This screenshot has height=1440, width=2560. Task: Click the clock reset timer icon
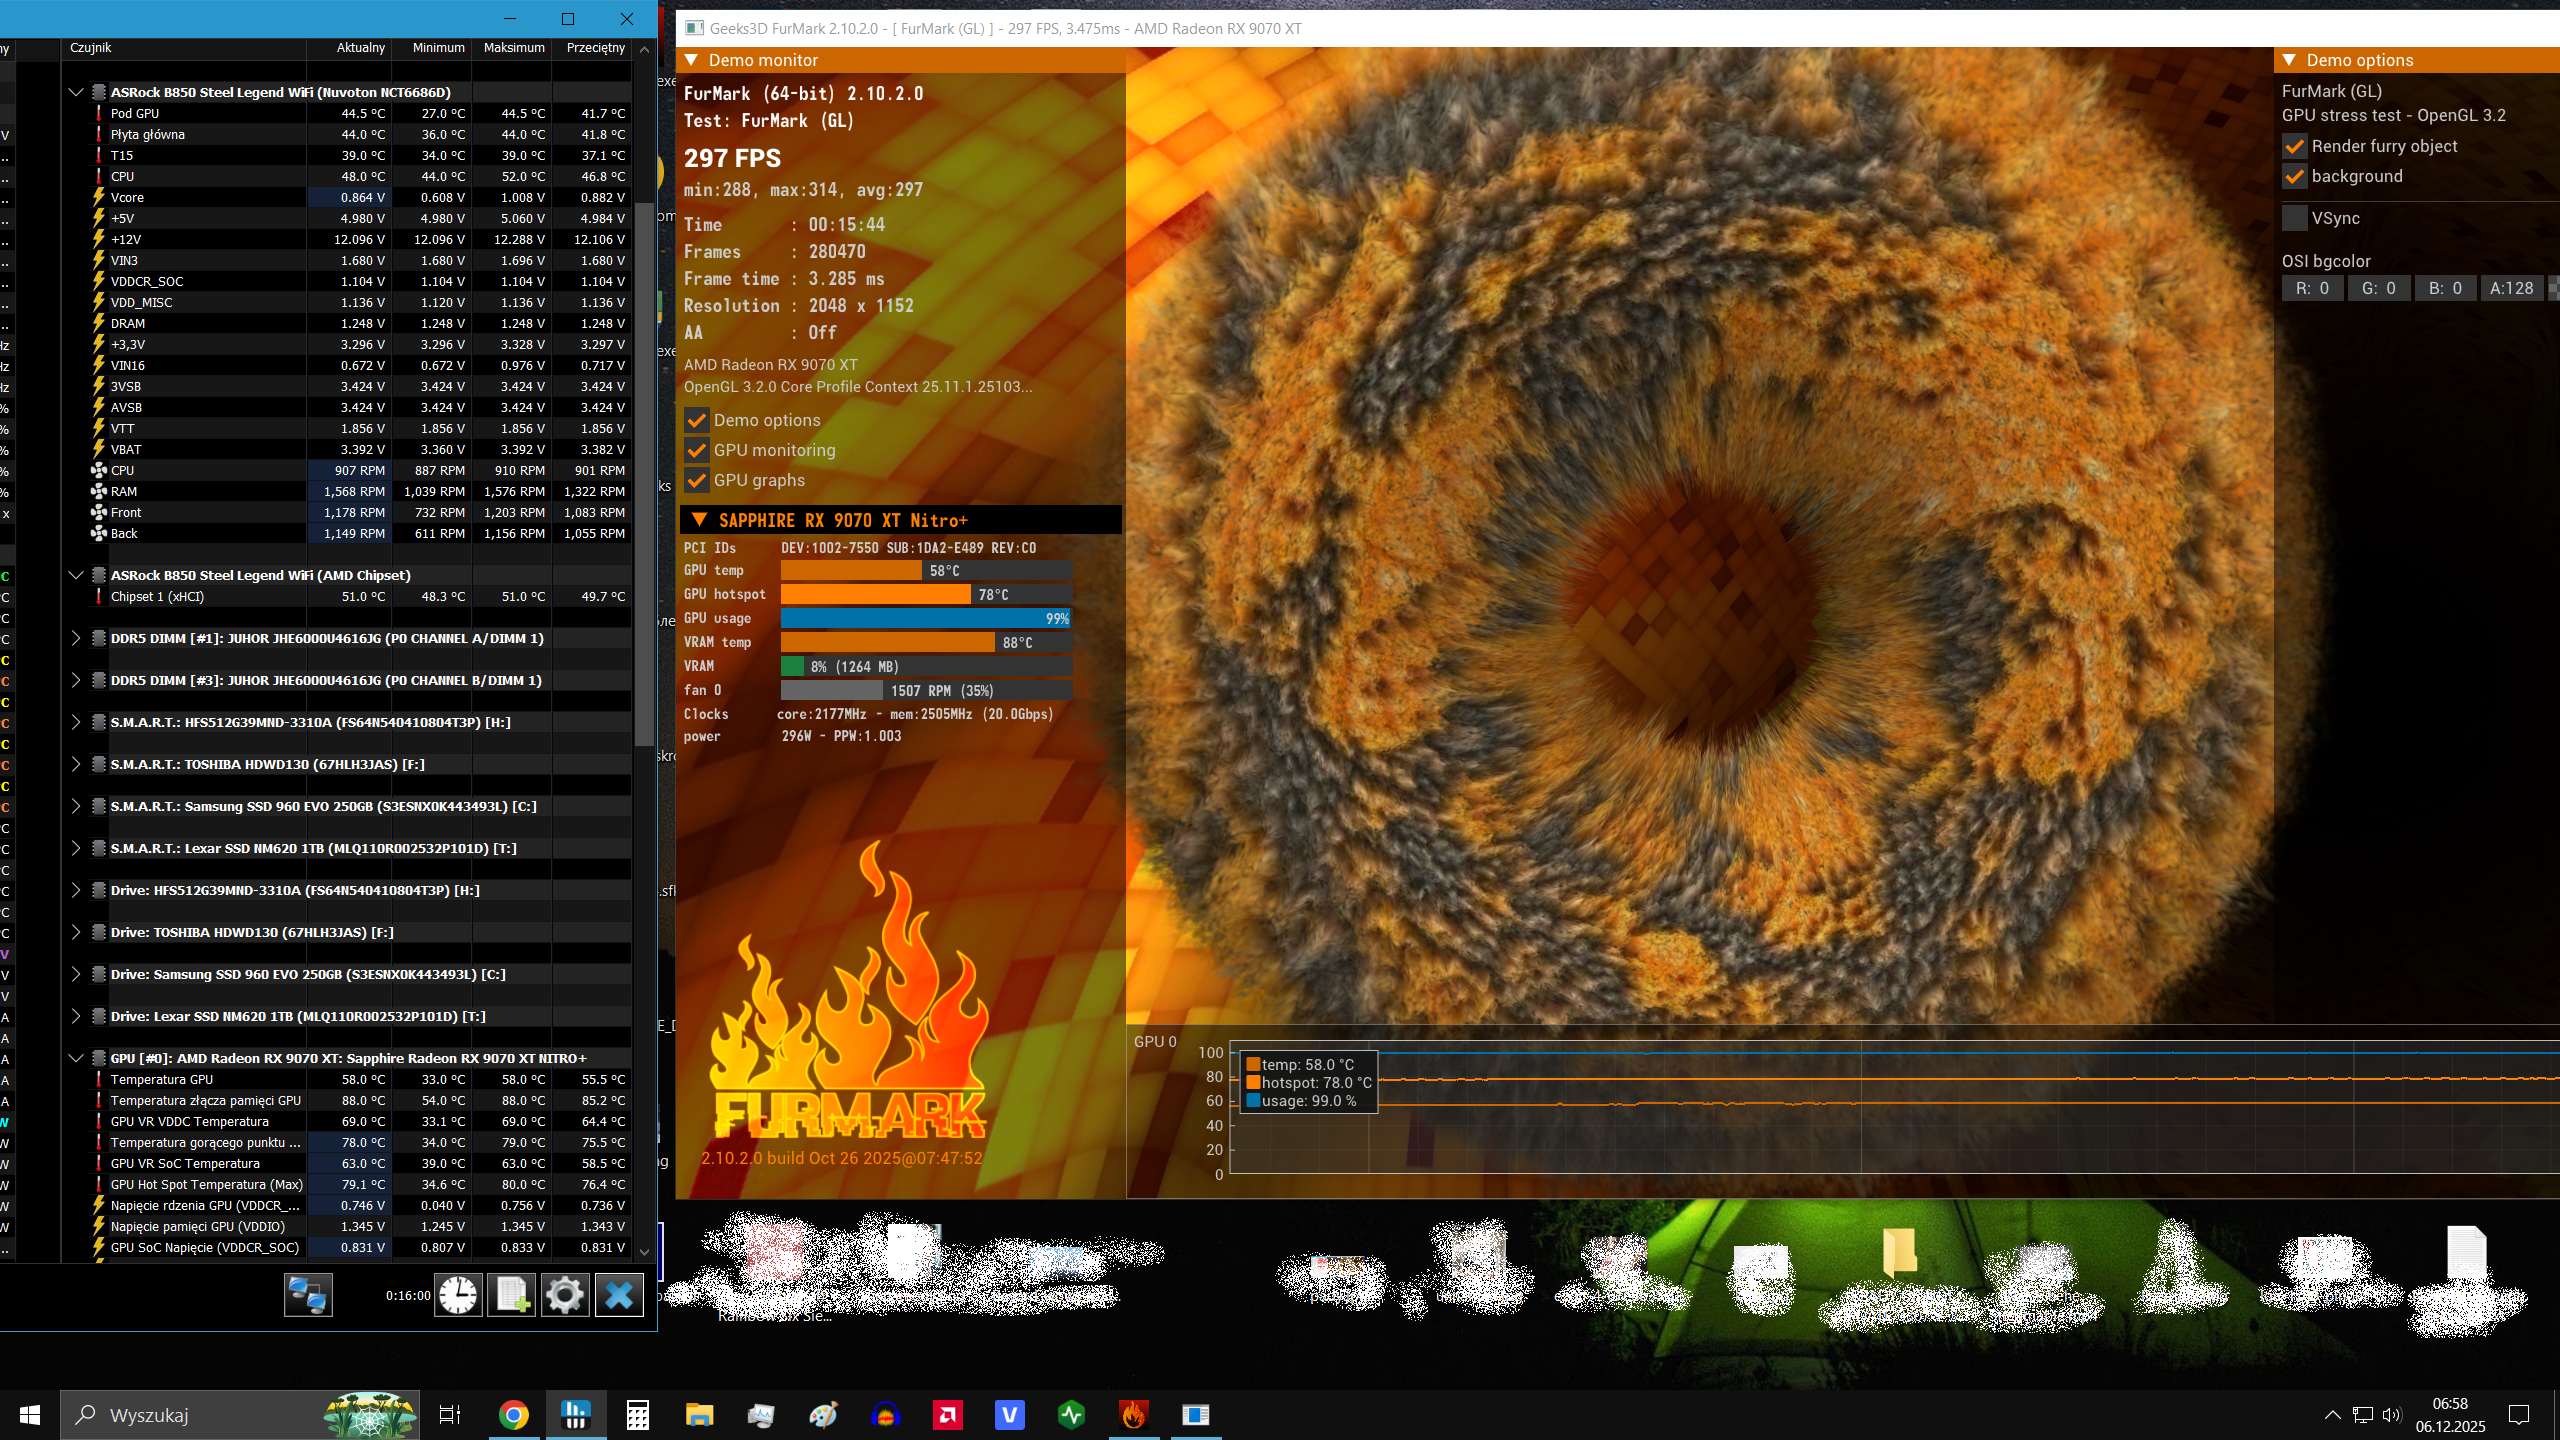pos(458,1296)
